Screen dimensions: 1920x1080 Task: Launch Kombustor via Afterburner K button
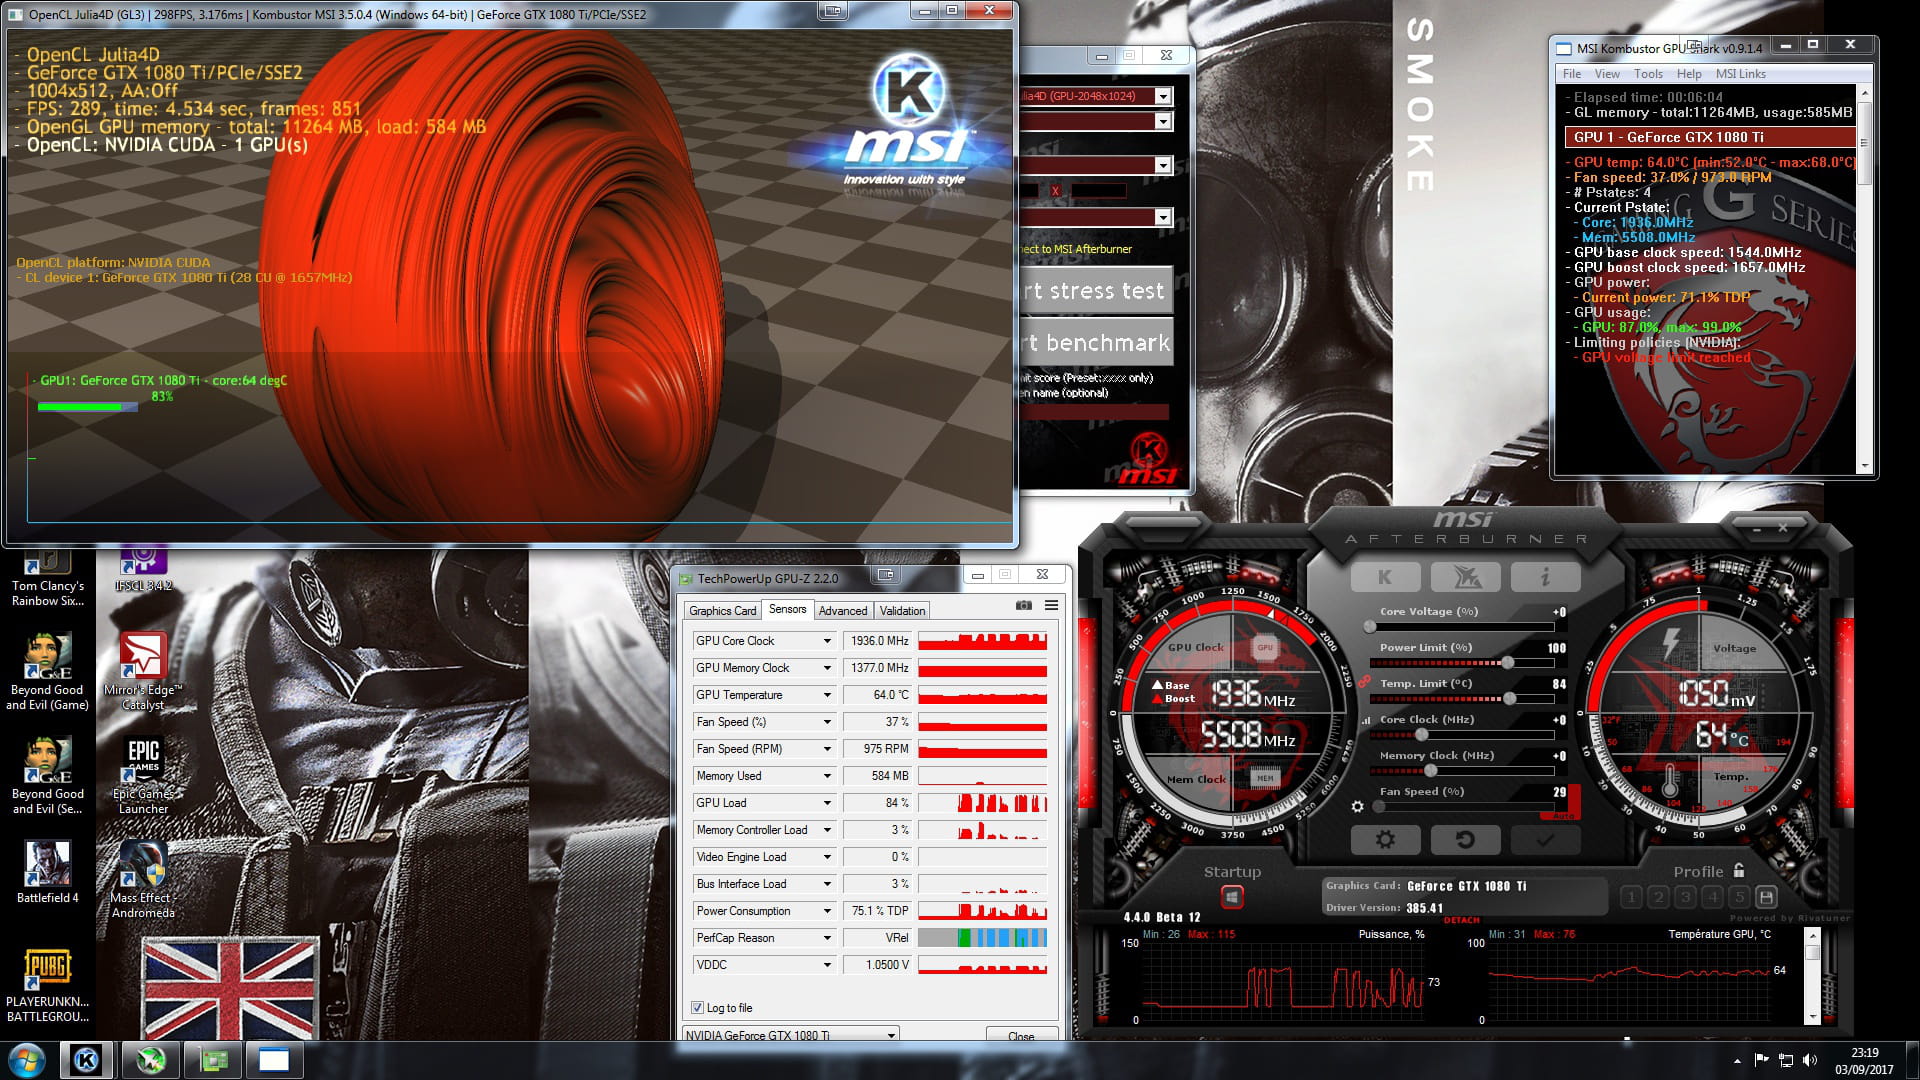tap(1385, 577)
